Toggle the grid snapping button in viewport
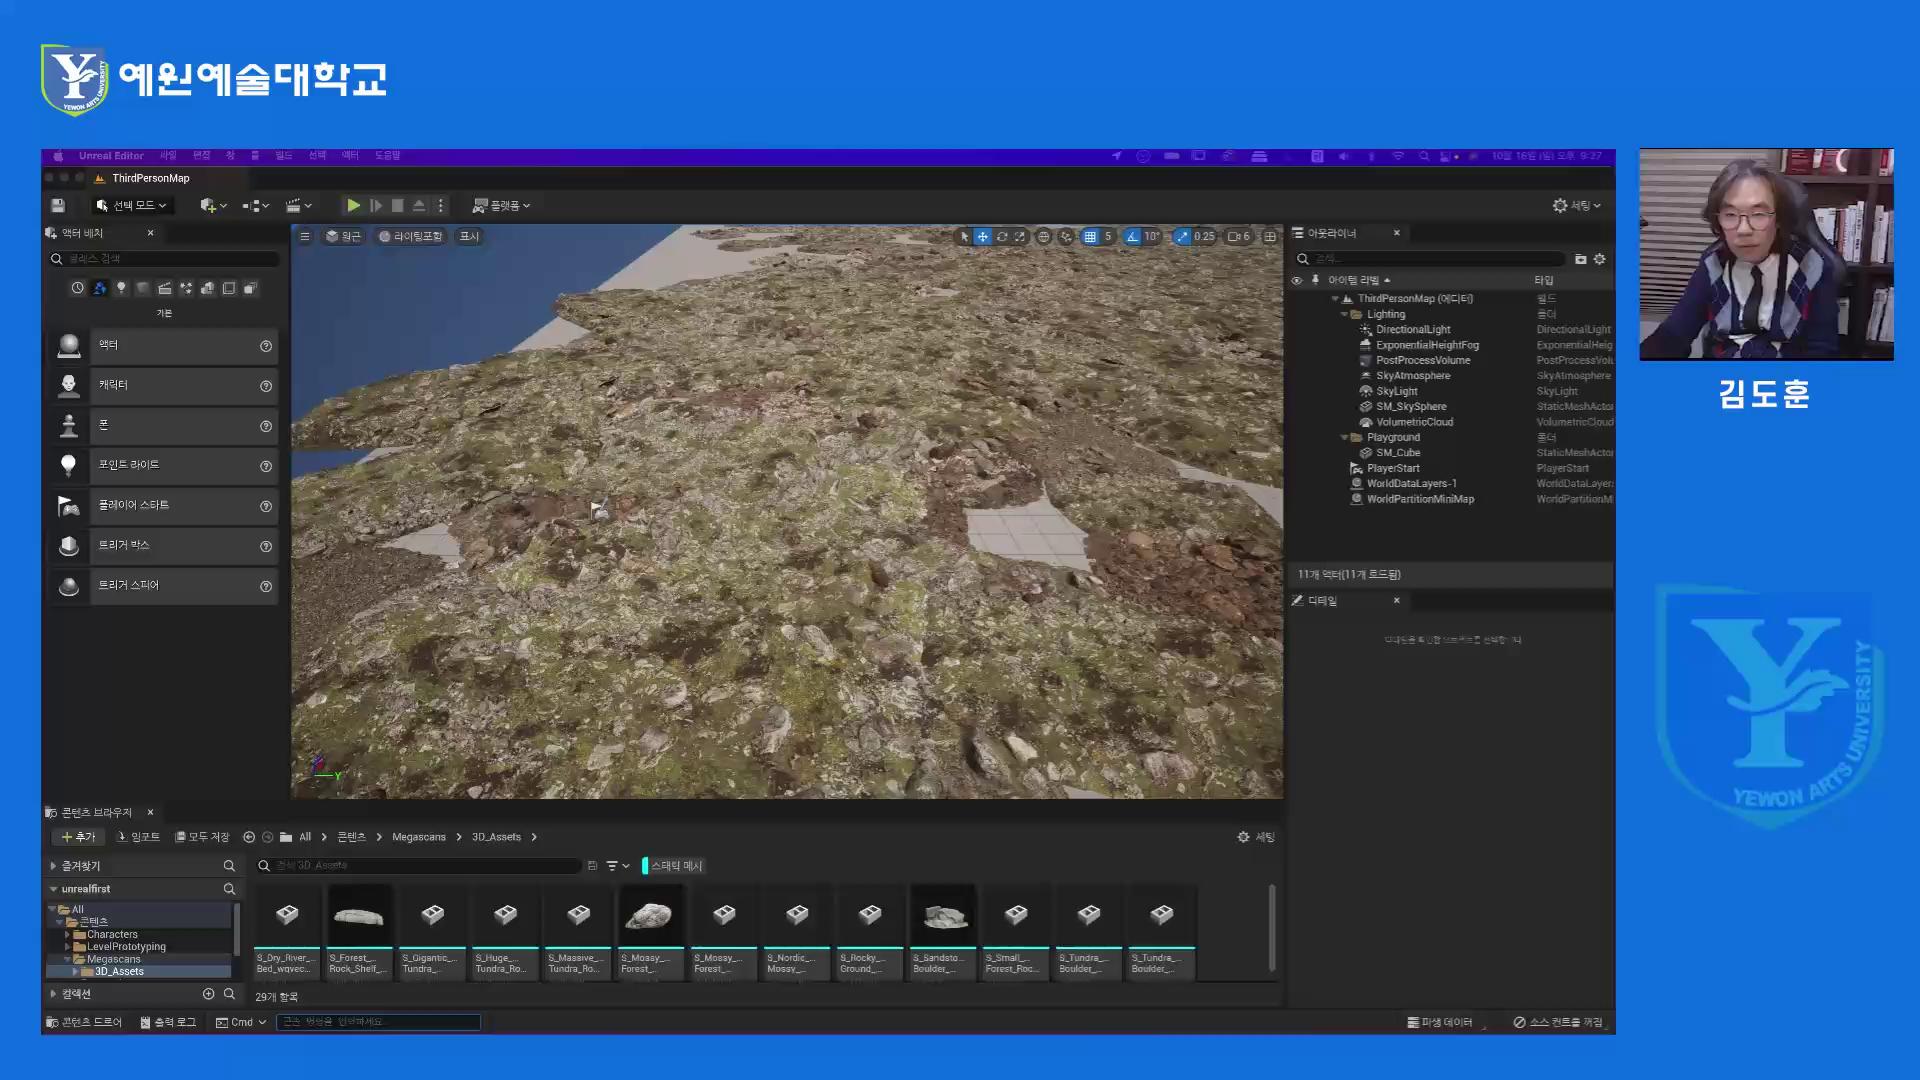 (x=1090, y=237)
